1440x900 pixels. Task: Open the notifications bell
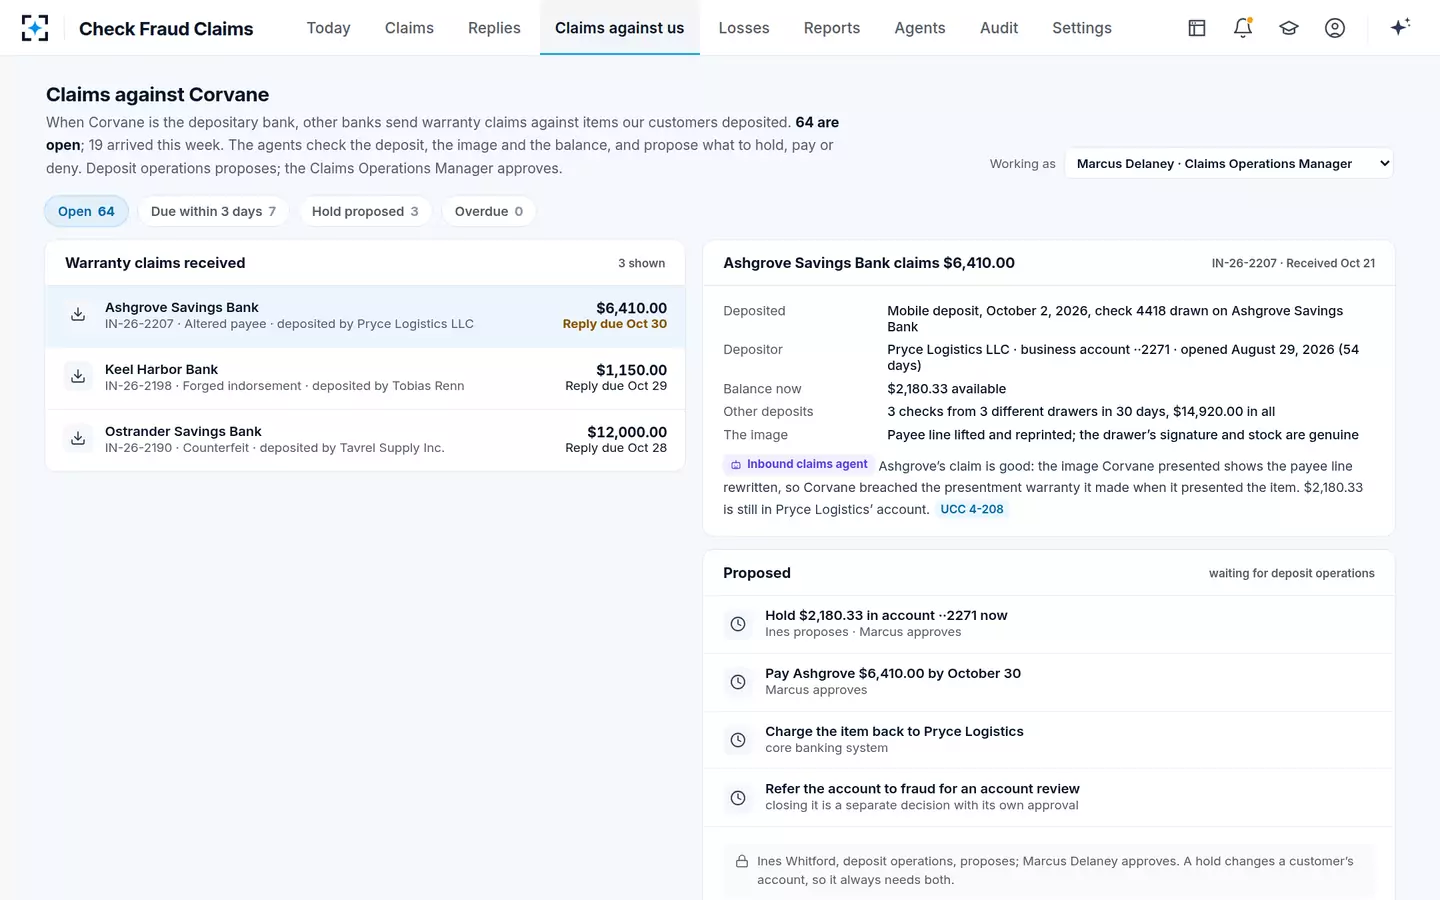click(x=1243, y=28)
